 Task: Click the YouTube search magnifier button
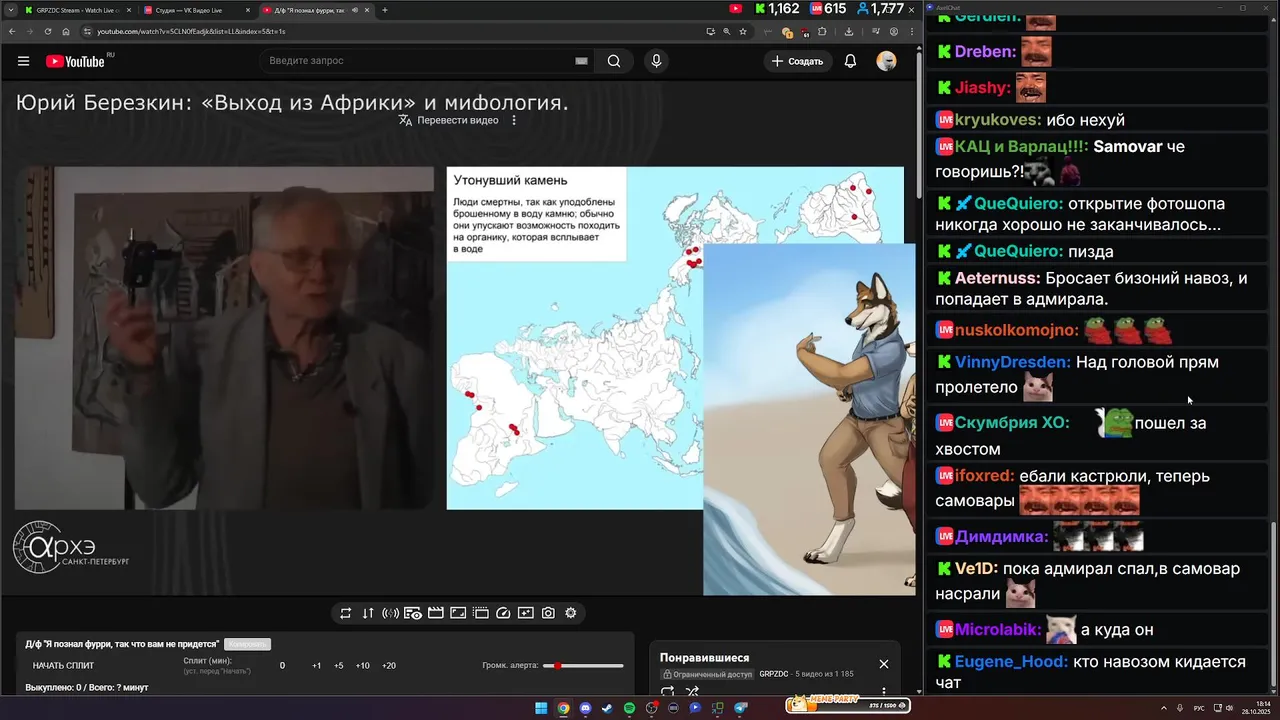(614, 61)
